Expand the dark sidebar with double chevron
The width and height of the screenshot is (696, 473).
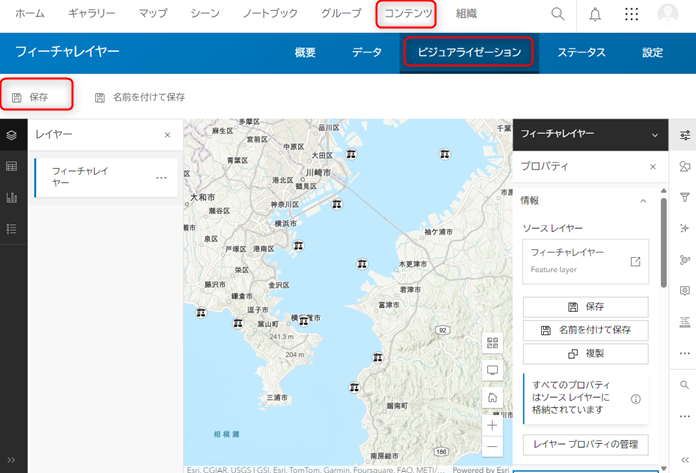coord(11,460)
